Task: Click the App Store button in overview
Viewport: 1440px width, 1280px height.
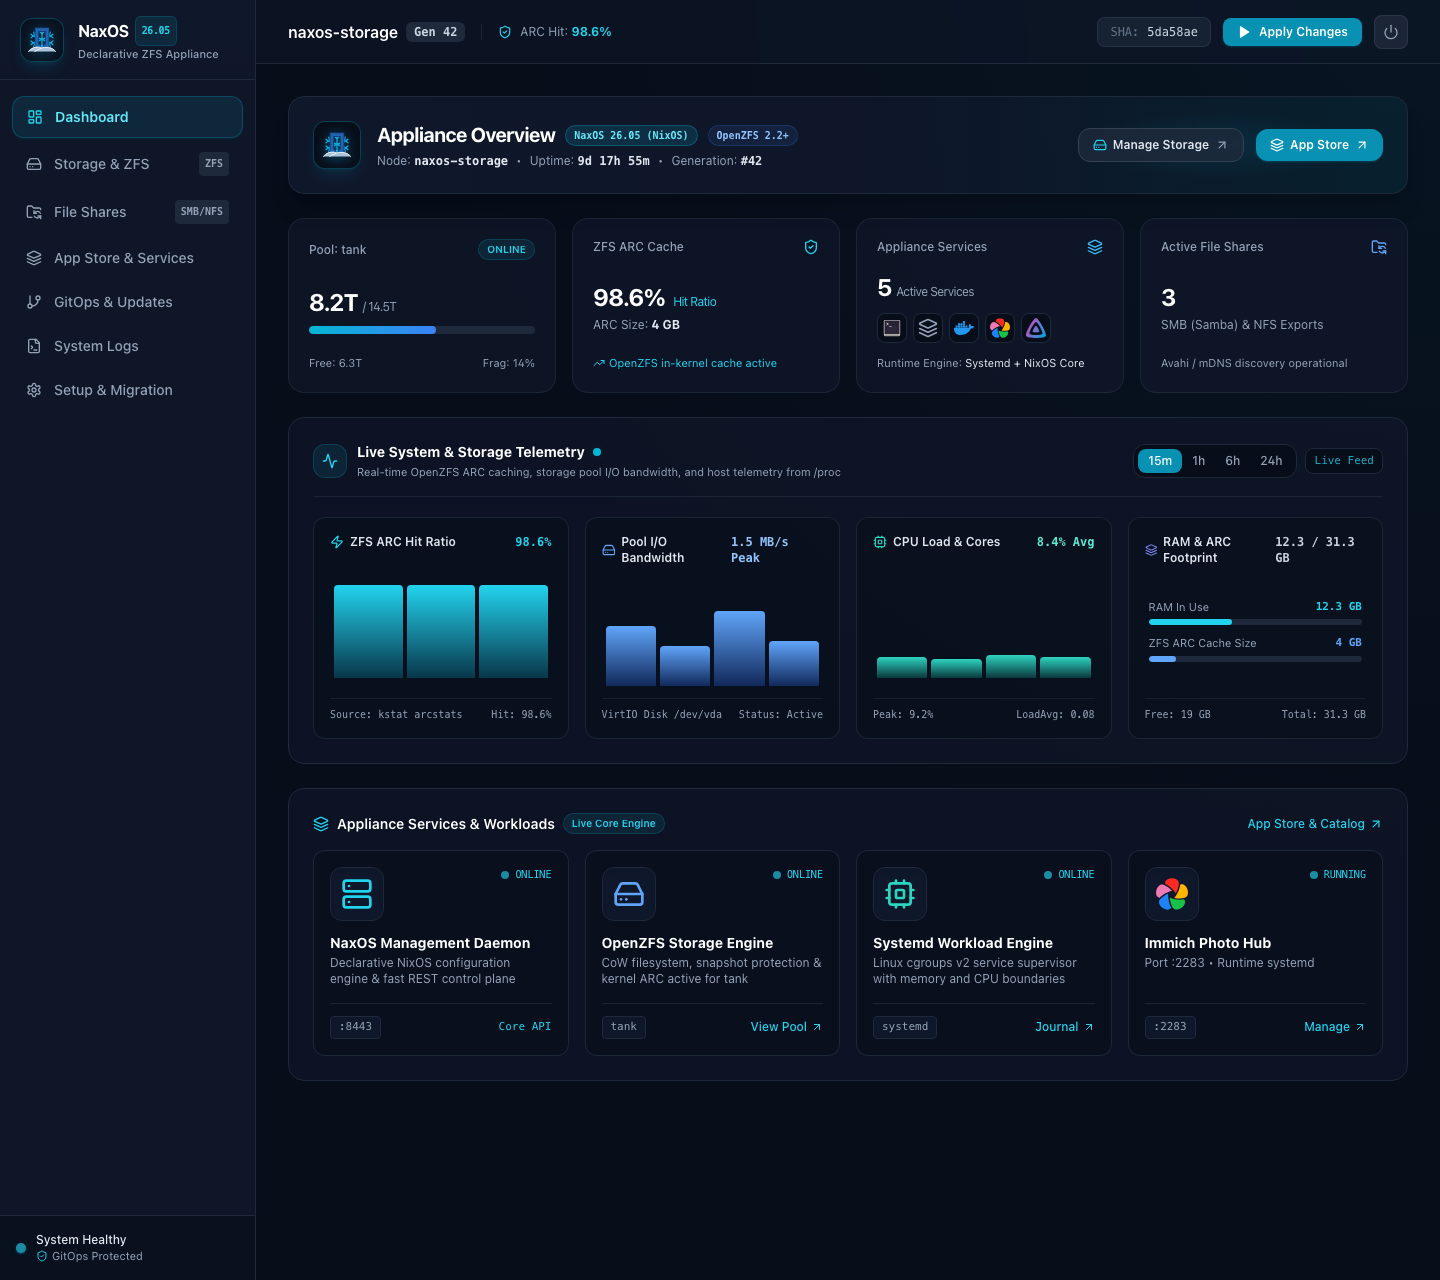Action: tap(1319, 145)
